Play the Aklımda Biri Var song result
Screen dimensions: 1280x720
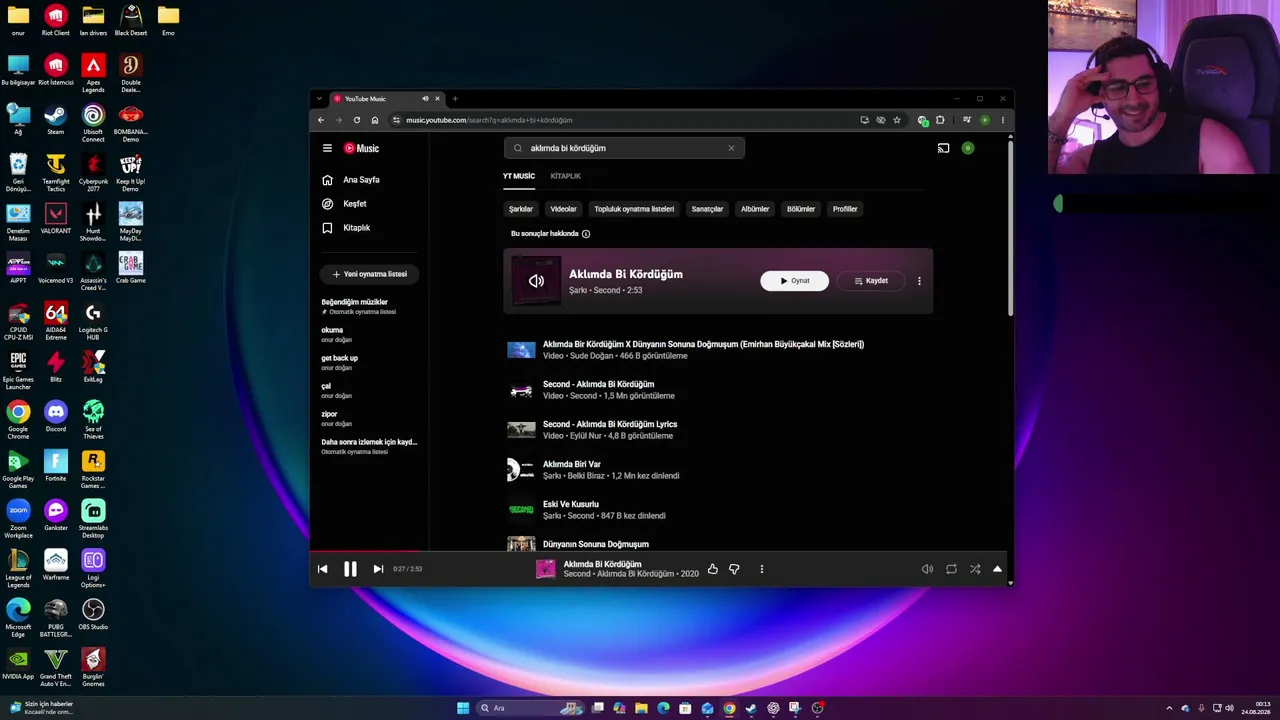pos(572,464)
